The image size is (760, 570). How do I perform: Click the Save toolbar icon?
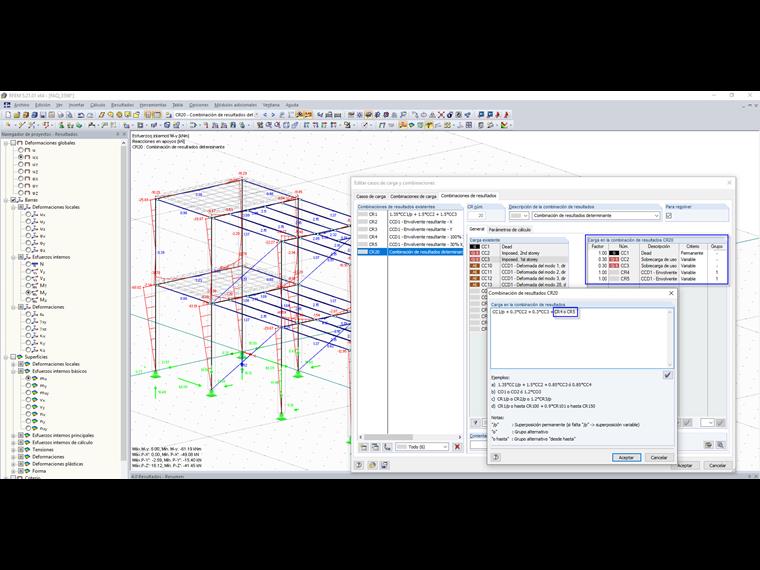(x=43, y=115)
